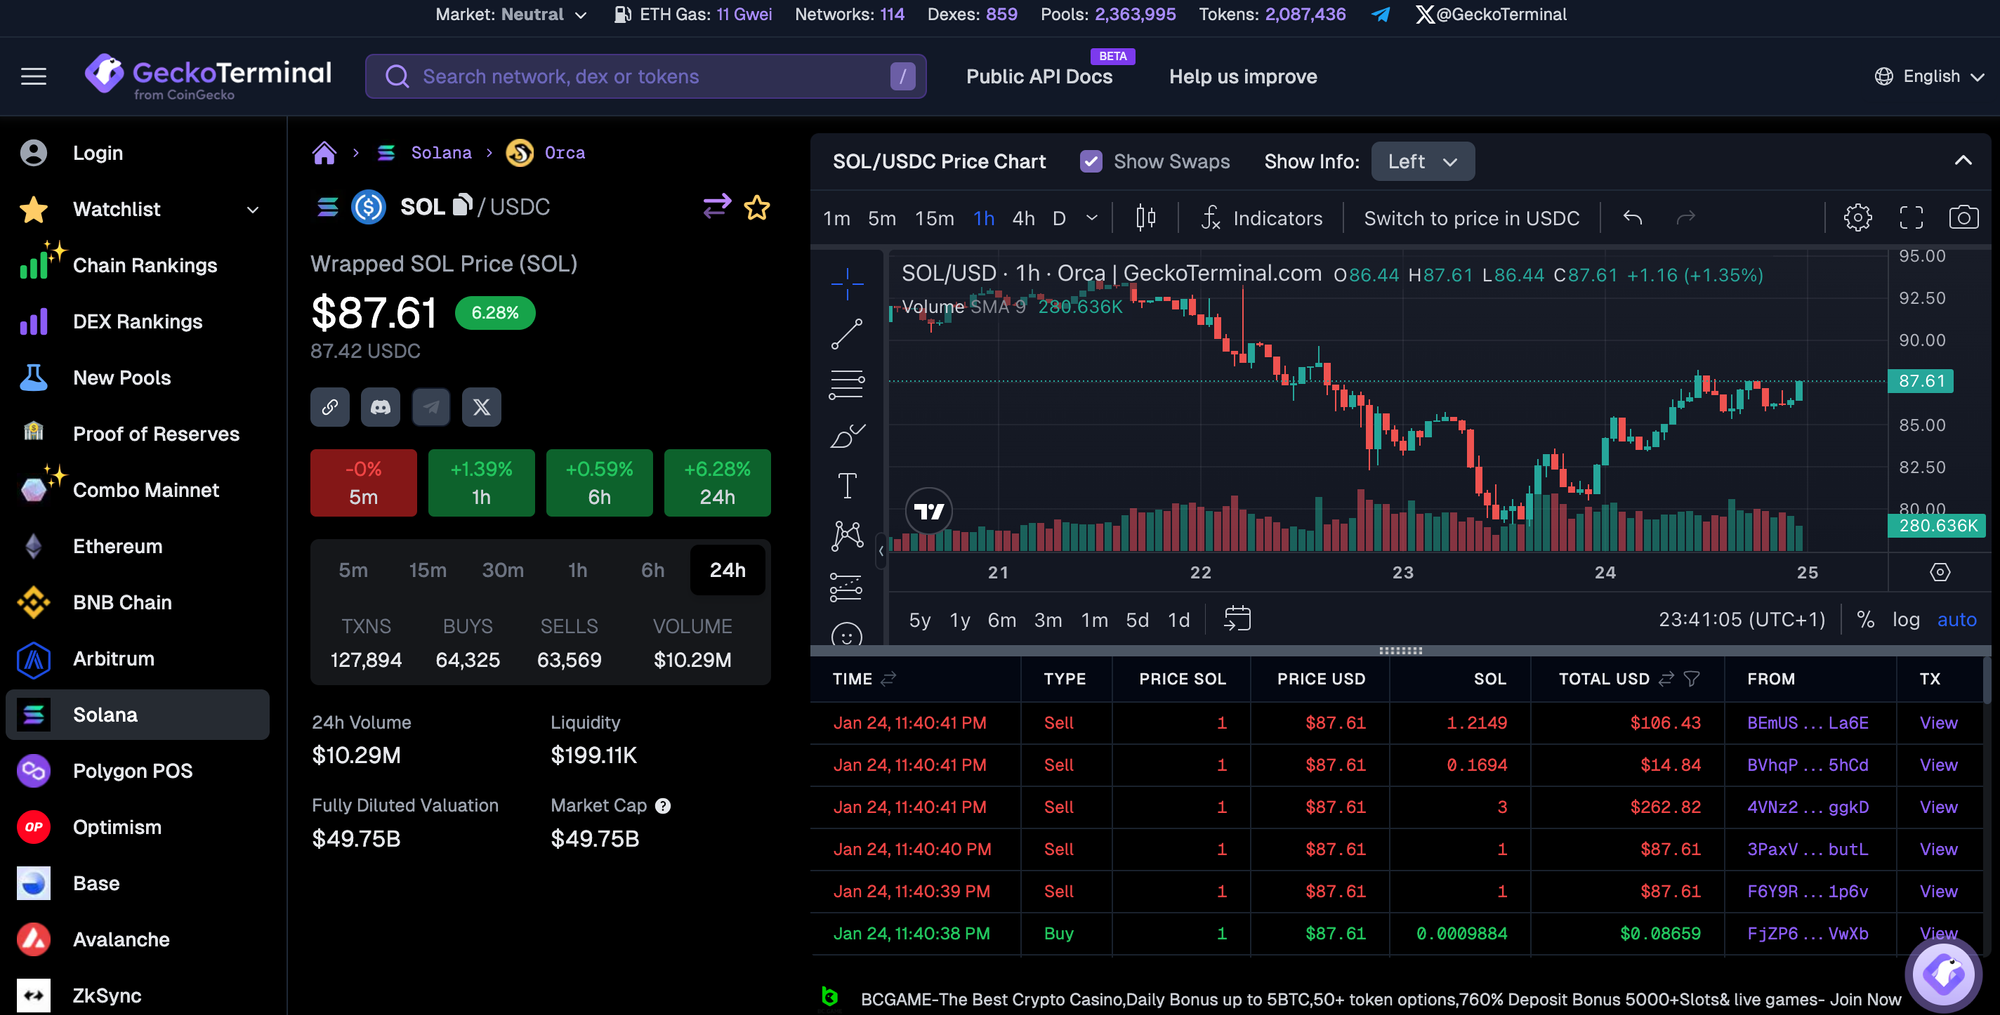Click the GeckoTerminal logo
Viewport: 2000px width, 1015px height.
(x=208, y=76)
